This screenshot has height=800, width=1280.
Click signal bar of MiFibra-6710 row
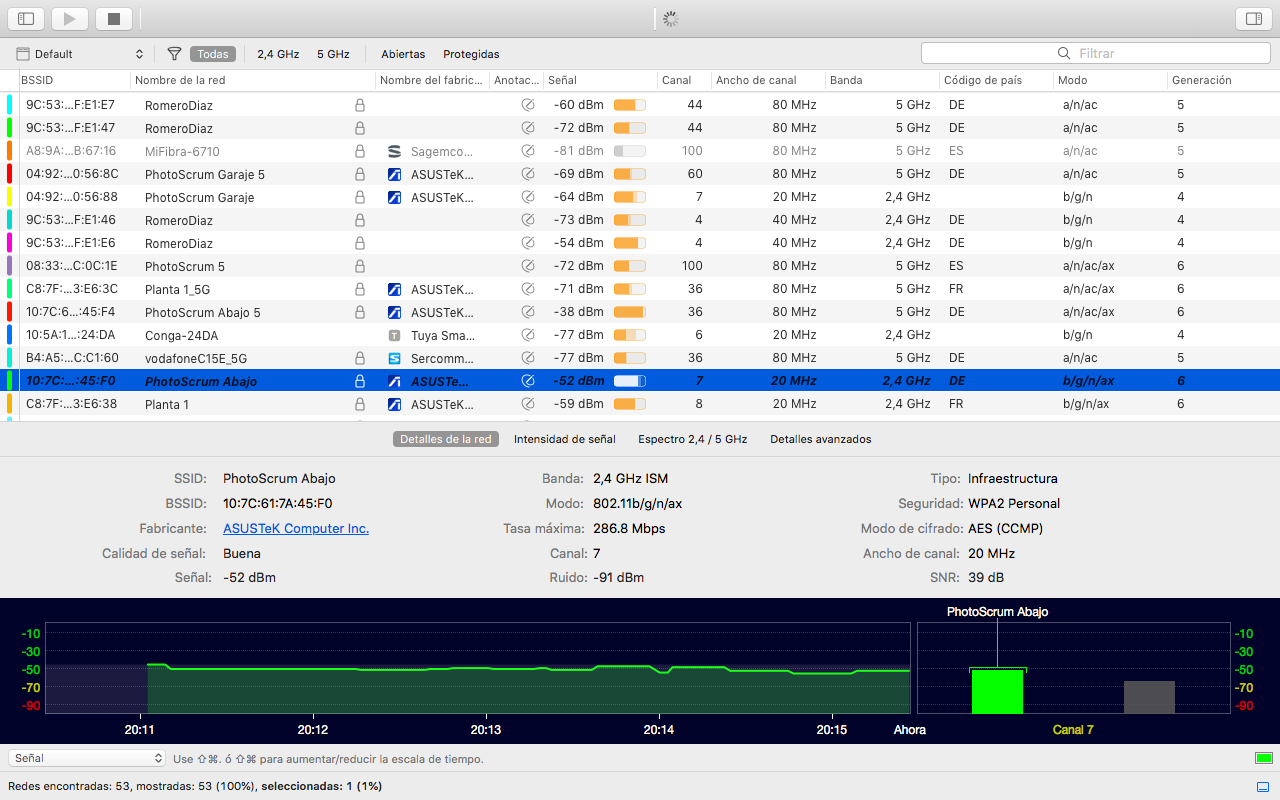tap(630, 151)
